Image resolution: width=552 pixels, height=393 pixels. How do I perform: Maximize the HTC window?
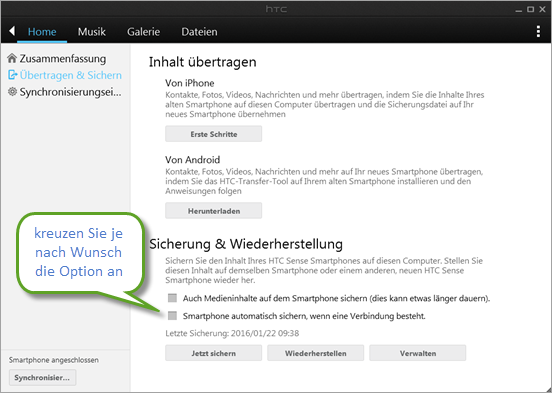[x=530, y=10]
